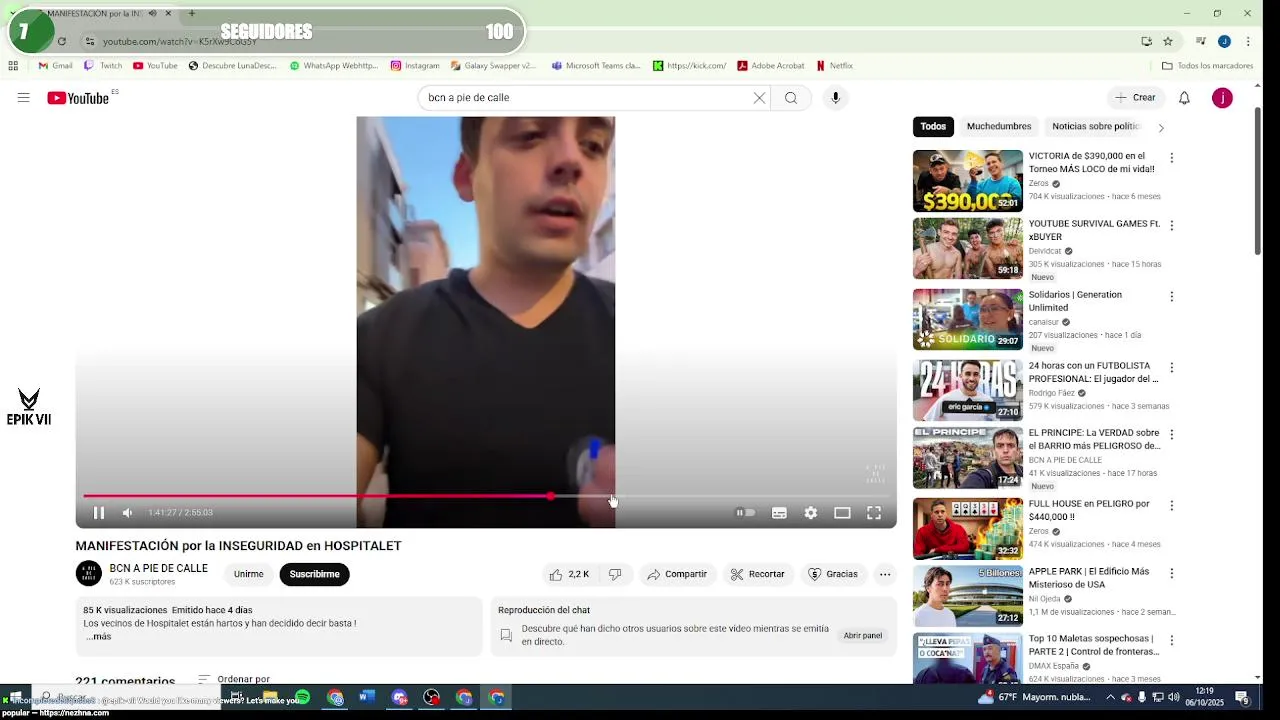The image size is (1280, 720).
Task: Open the Adobe Acrobat bookmark
Action: [771, 66]
